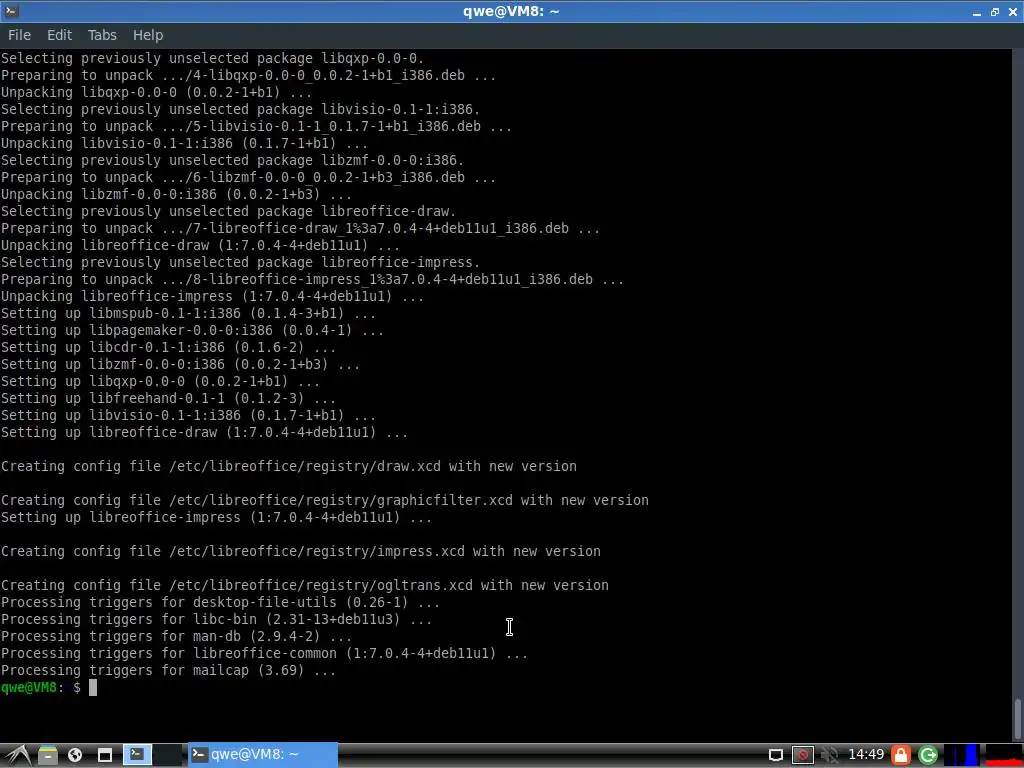Click the terminal icon in the title bar
Image resolution: width=1024 pixels, height=768 pixels.
click(x=11, y=11)
